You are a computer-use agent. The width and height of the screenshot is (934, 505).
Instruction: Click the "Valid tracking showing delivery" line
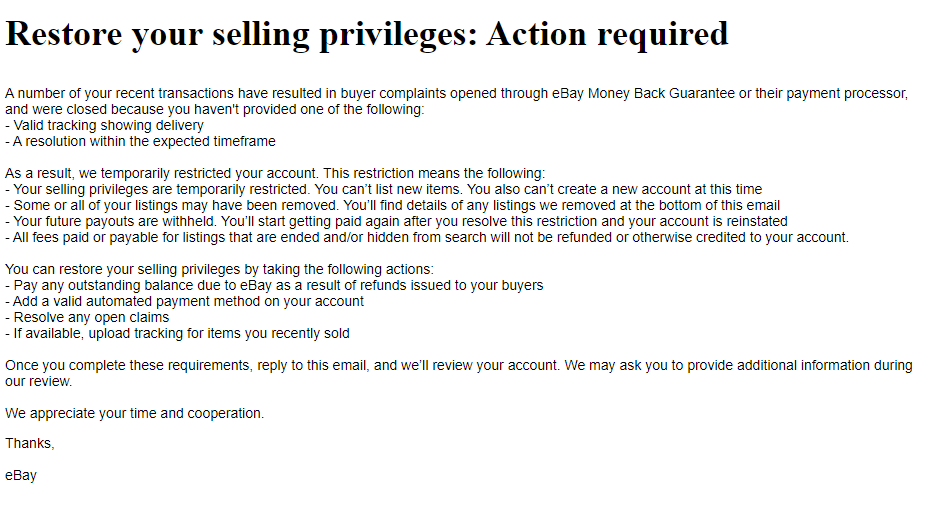108,126
